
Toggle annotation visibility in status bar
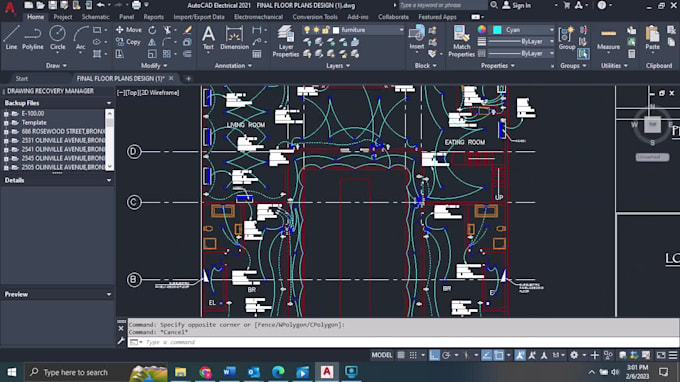pyautogui.click(x=520, y=355)
